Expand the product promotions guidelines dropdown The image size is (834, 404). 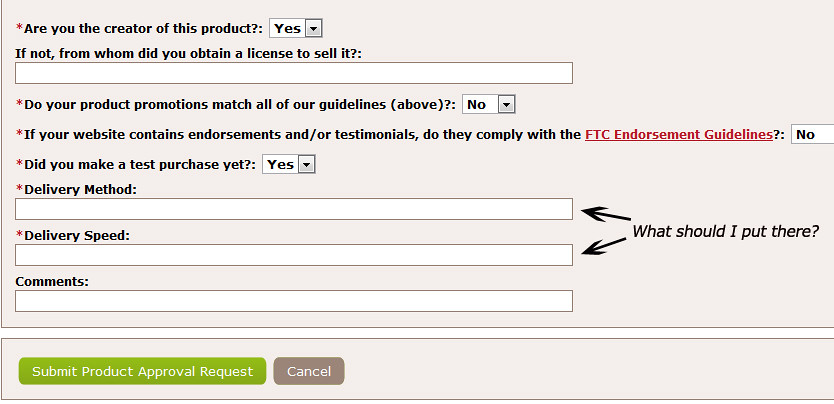click(x=489, y=104)
